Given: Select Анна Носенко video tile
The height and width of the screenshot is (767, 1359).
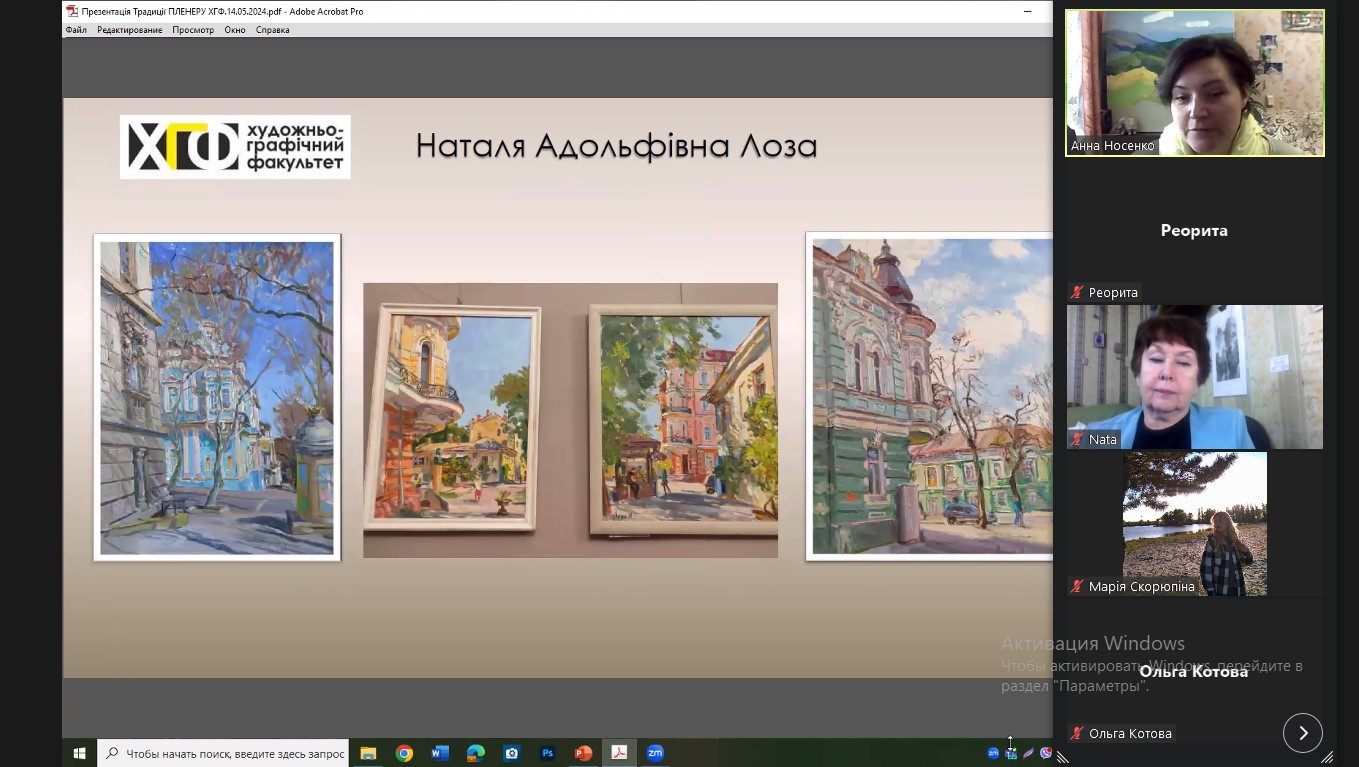Looking at the screenshot, I should pos(1194,83).
